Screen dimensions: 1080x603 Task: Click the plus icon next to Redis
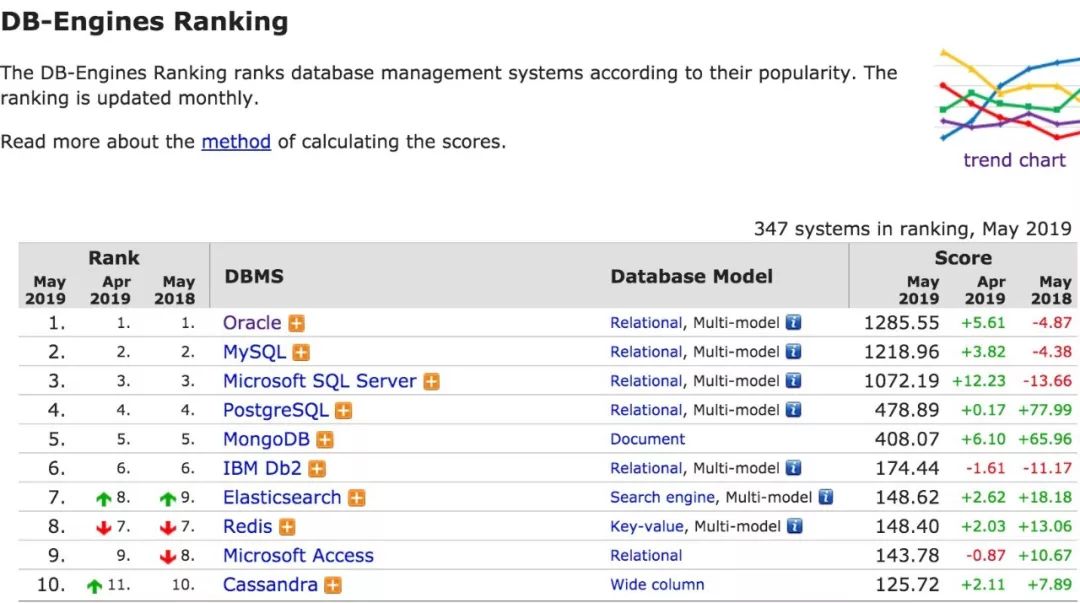(x=287, y=527)
